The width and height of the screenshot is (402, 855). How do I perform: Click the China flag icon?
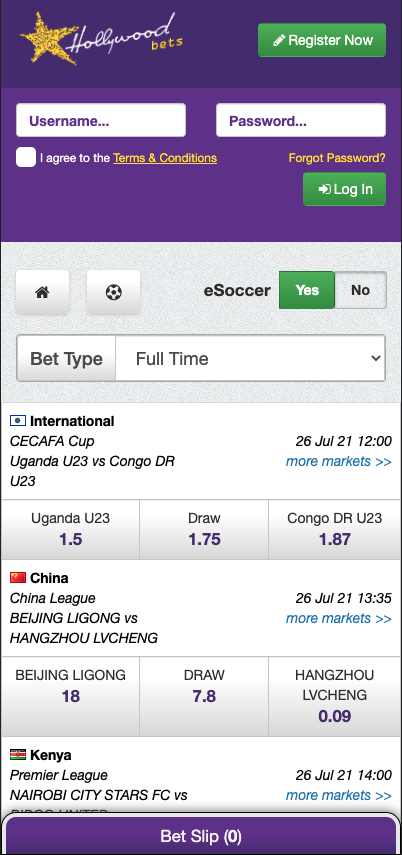tap(18, 577)
